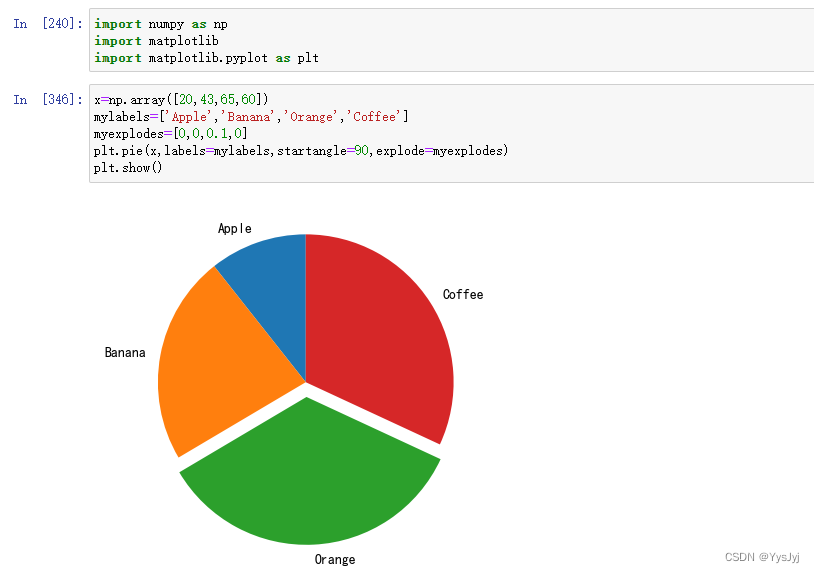Image resolution: width=814 pixels, height=573 pixels.
Task: Click the mylabels list definition line
Action: [x=251, y=117]
